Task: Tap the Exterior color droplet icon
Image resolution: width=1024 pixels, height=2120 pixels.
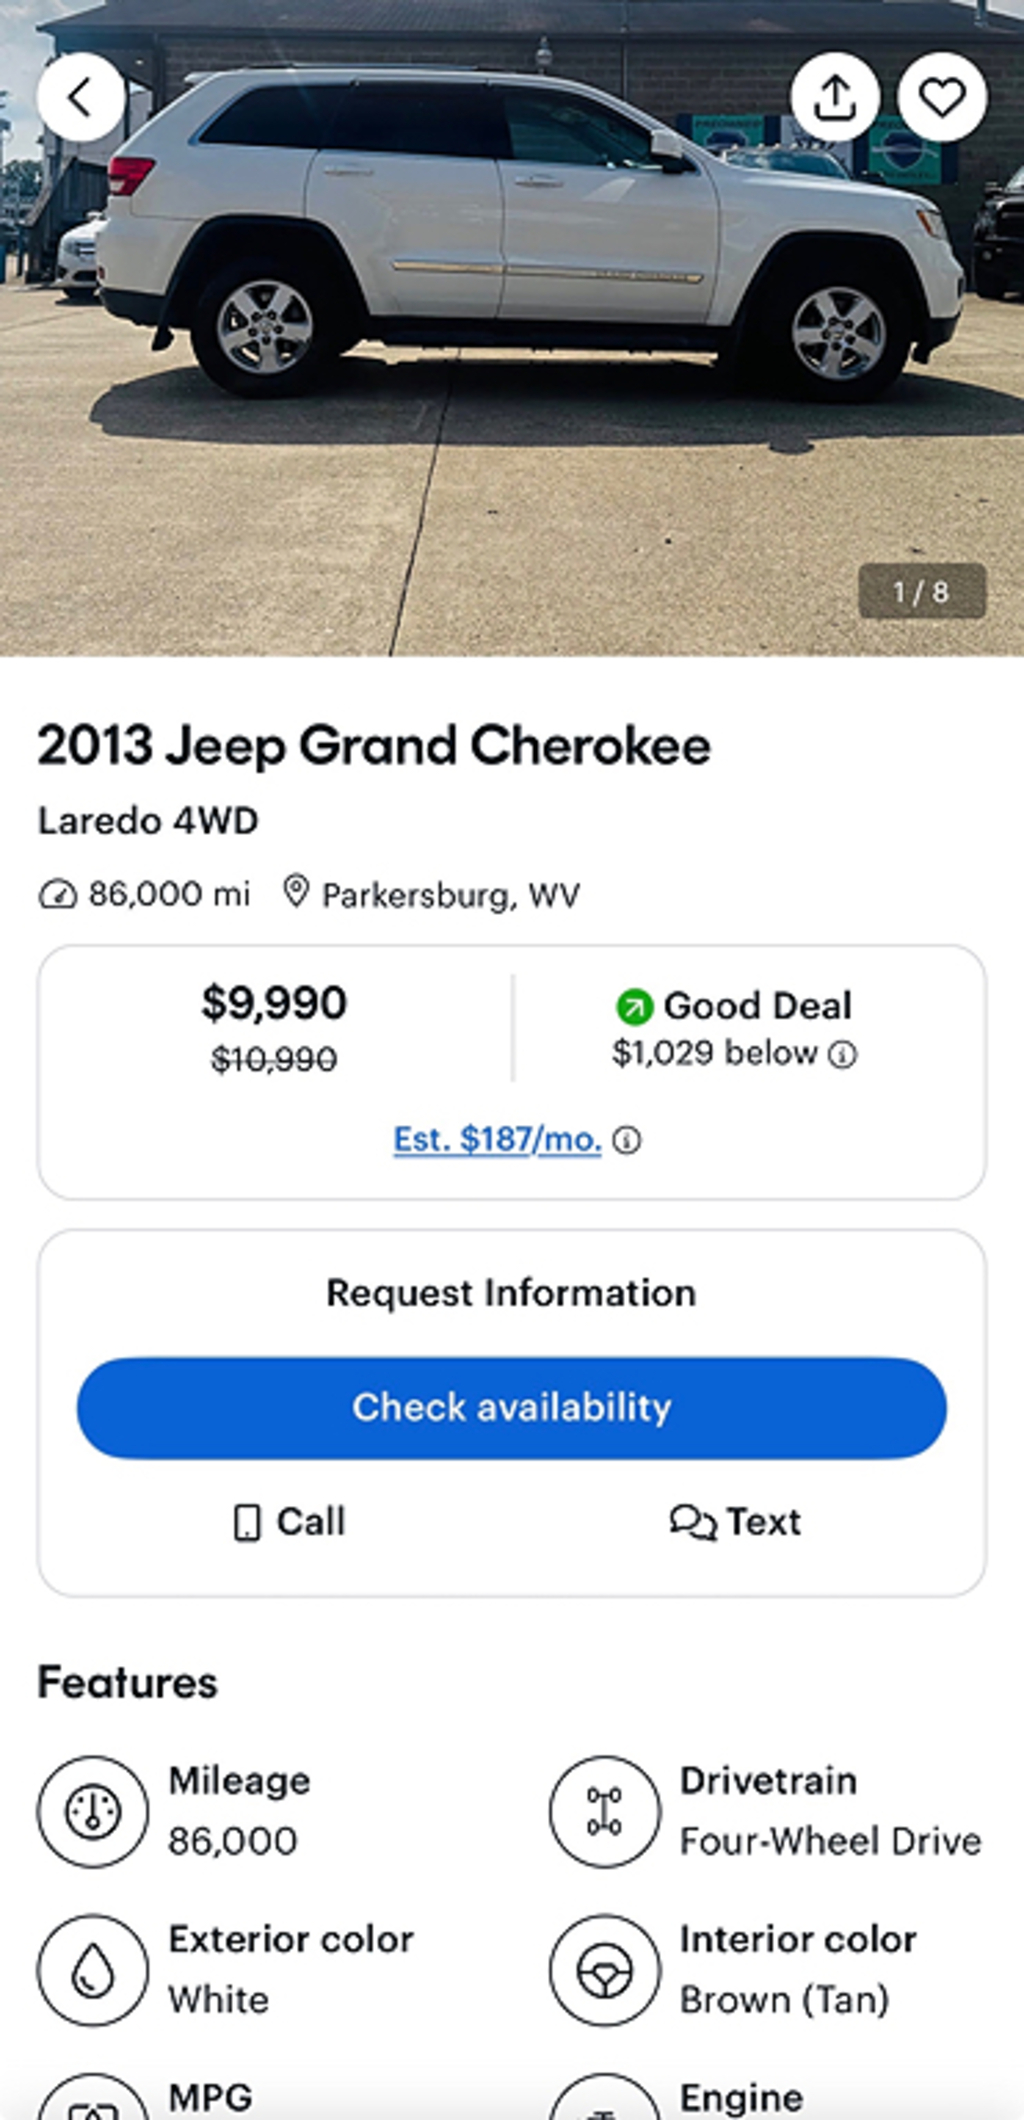Action: (x=93, y=1970)
